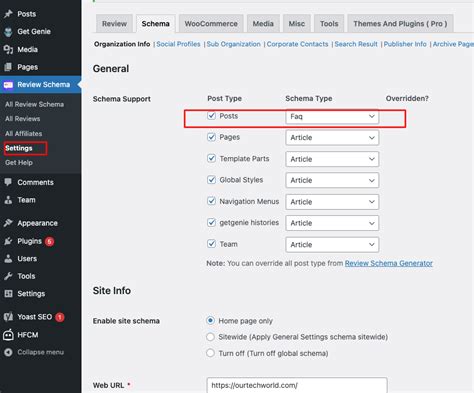
Task: Click the Posts pin icon in sidebar
Action: tap(8, 14)
